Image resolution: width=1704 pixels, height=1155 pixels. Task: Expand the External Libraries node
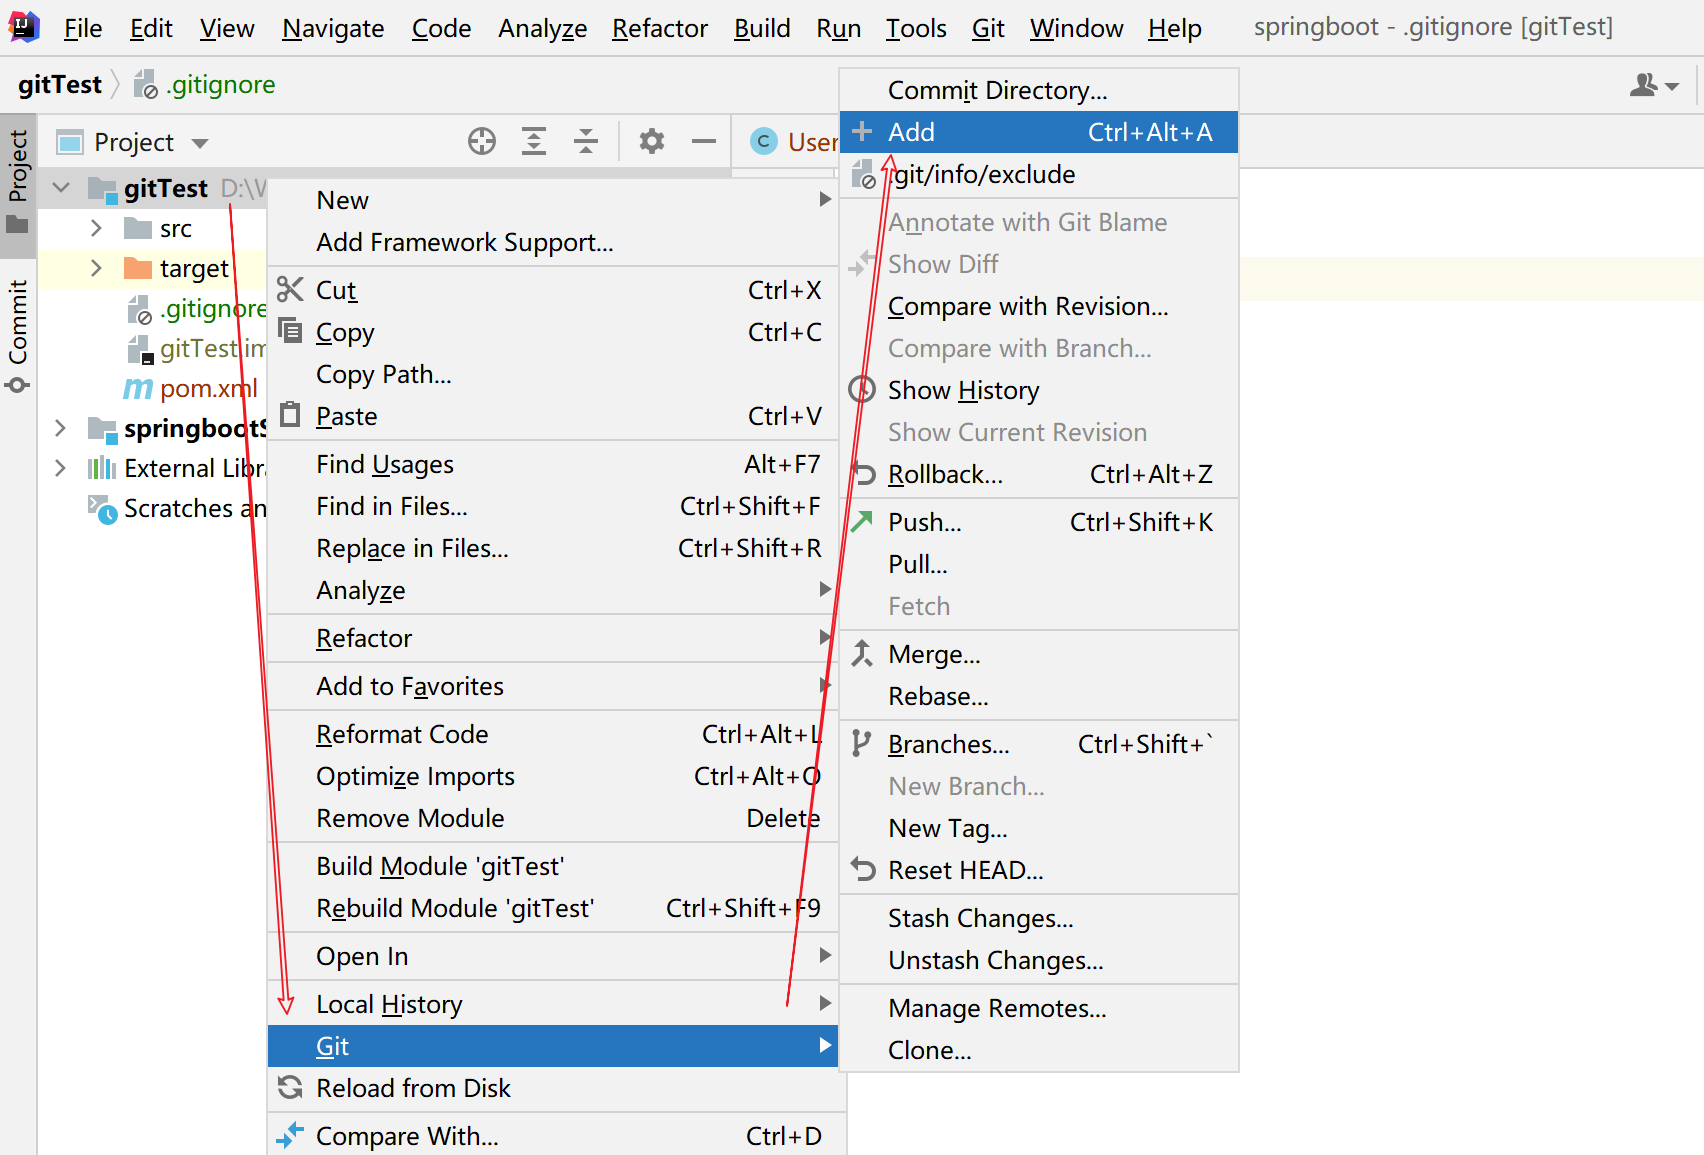coord(60,468)
